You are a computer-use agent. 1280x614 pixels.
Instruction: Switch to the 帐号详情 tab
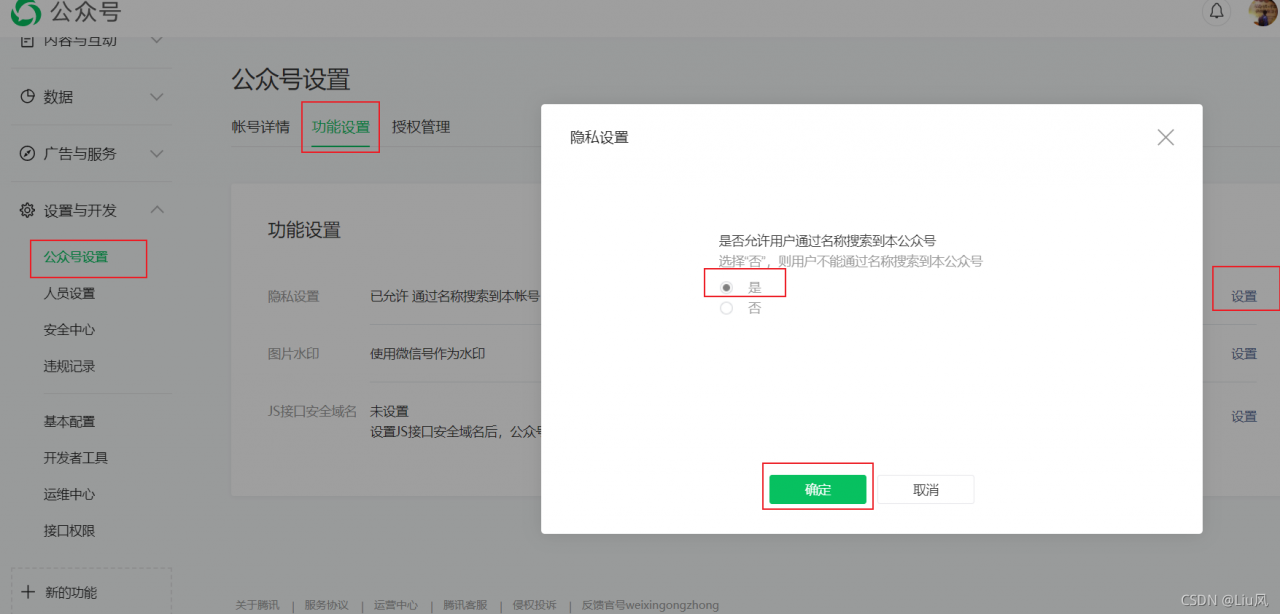click(261, 127)
